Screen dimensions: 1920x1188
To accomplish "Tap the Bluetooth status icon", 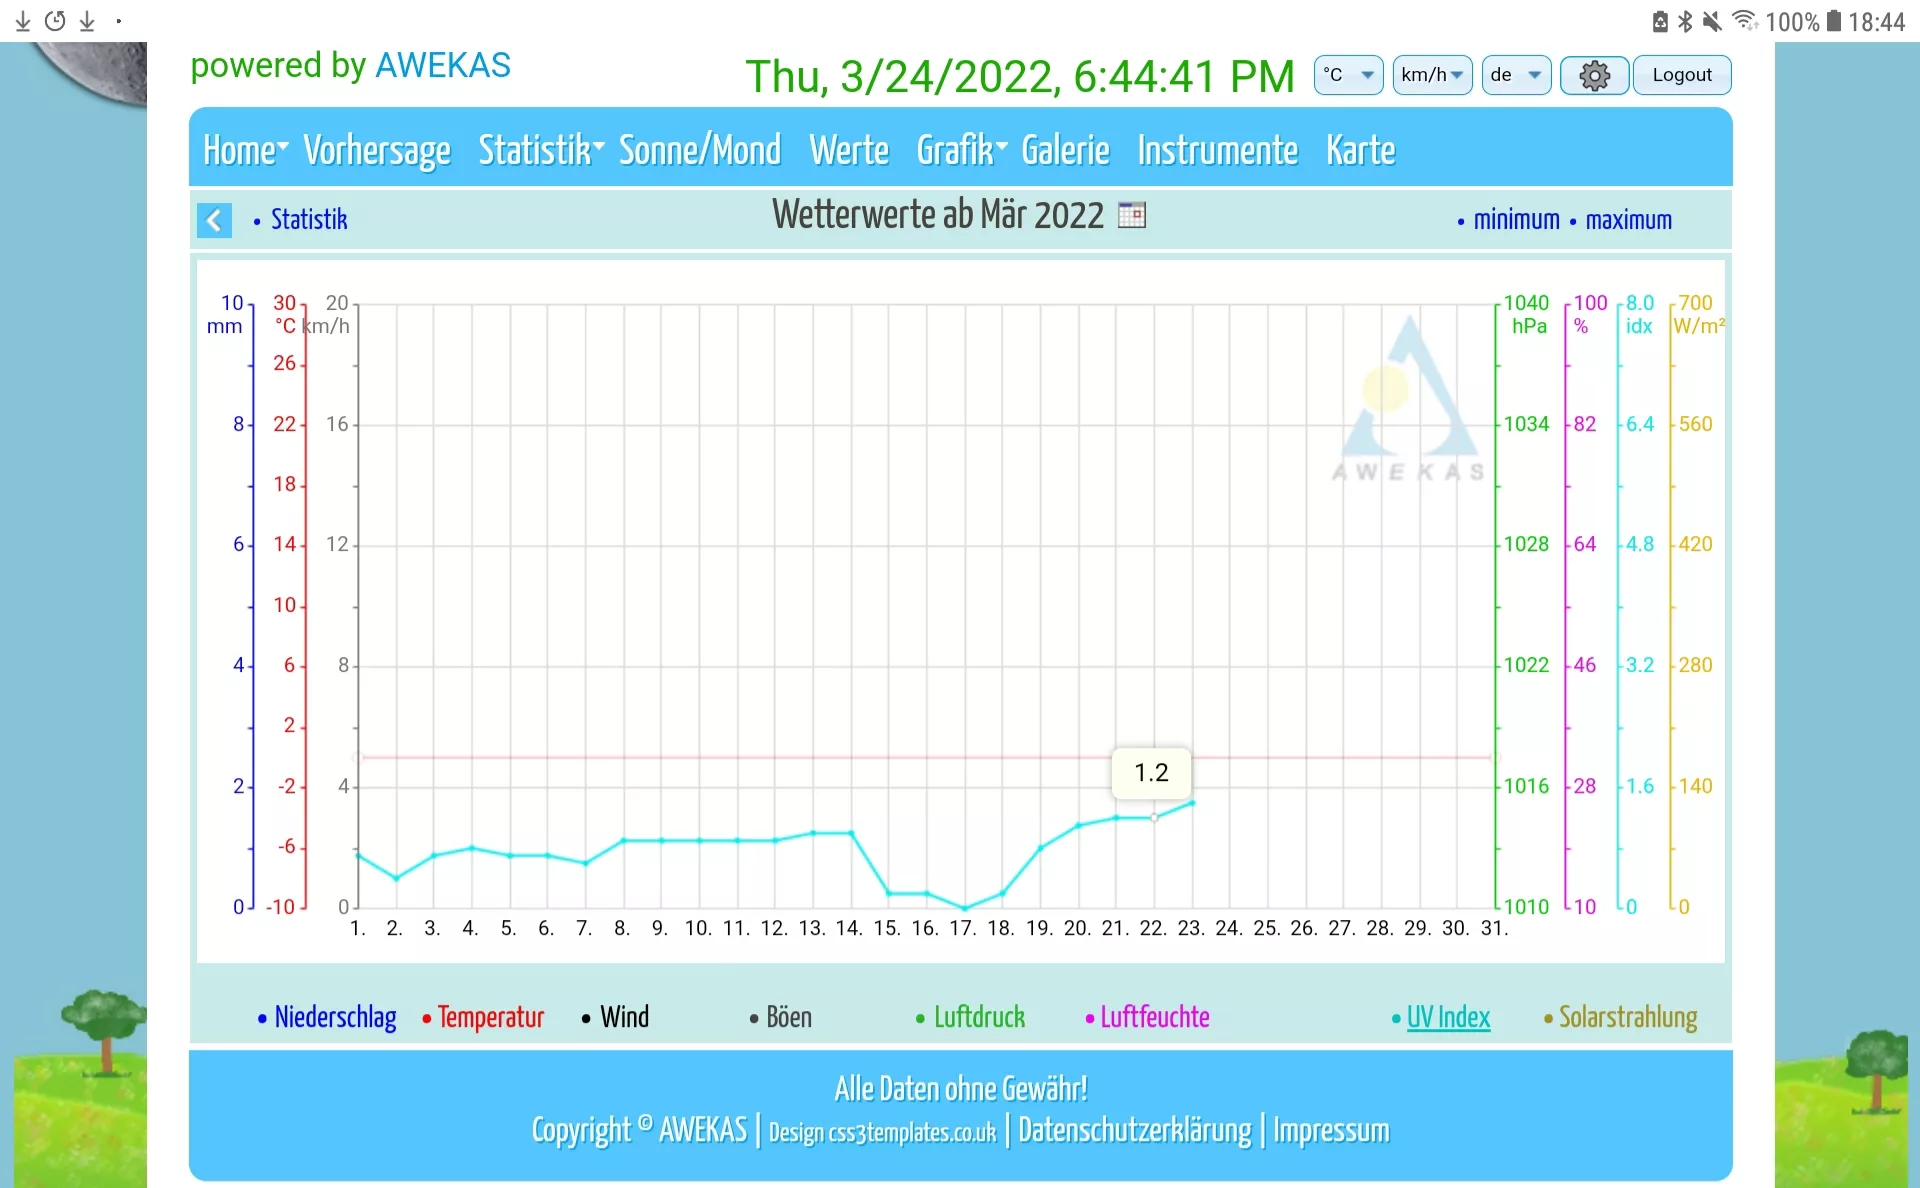I will pos(1685,21).
